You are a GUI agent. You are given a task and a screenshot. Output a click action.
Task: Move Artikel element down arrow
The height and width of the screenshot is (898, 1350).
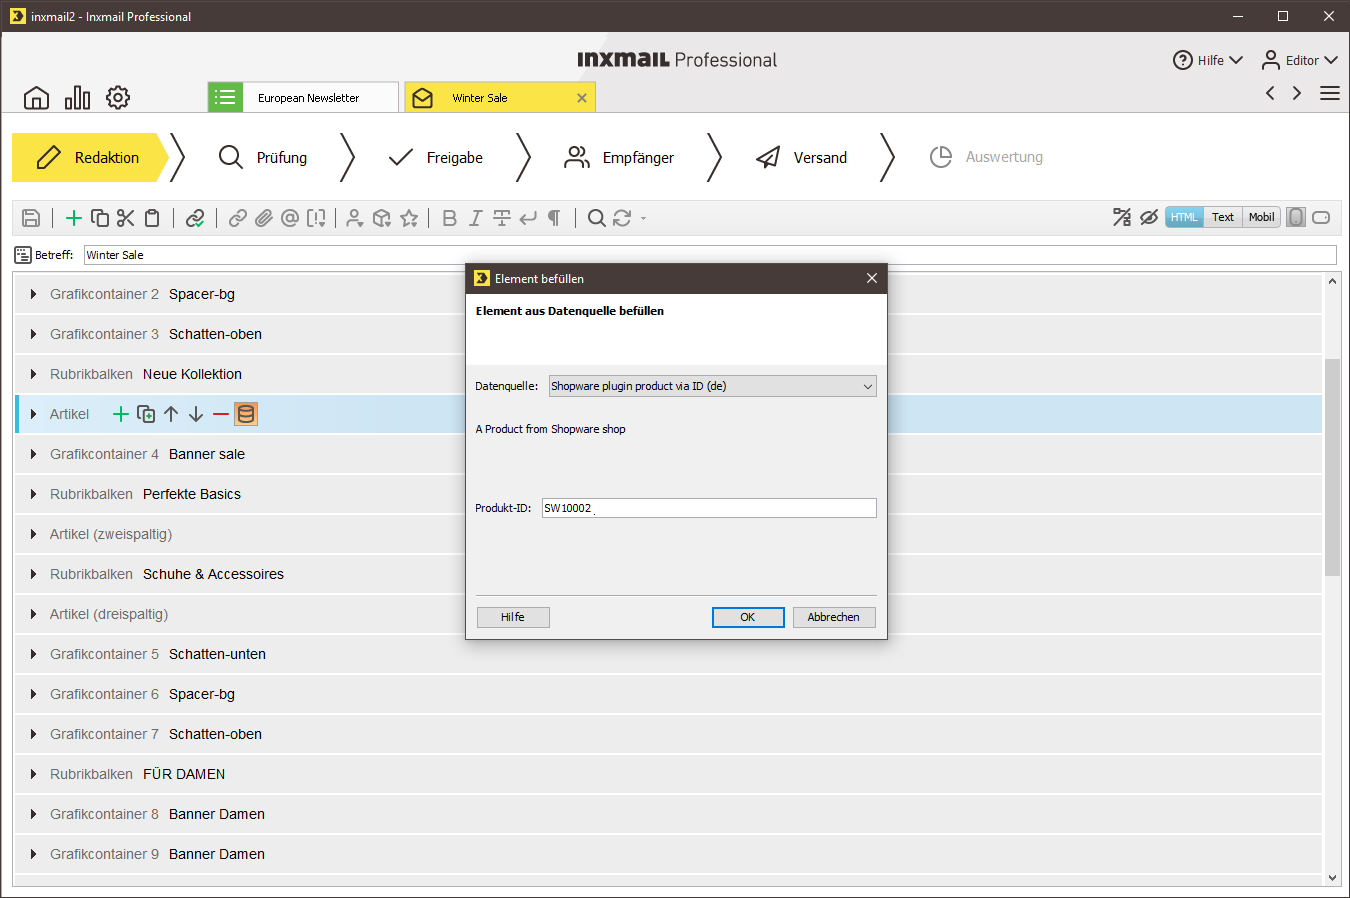[x=196, y=414]
